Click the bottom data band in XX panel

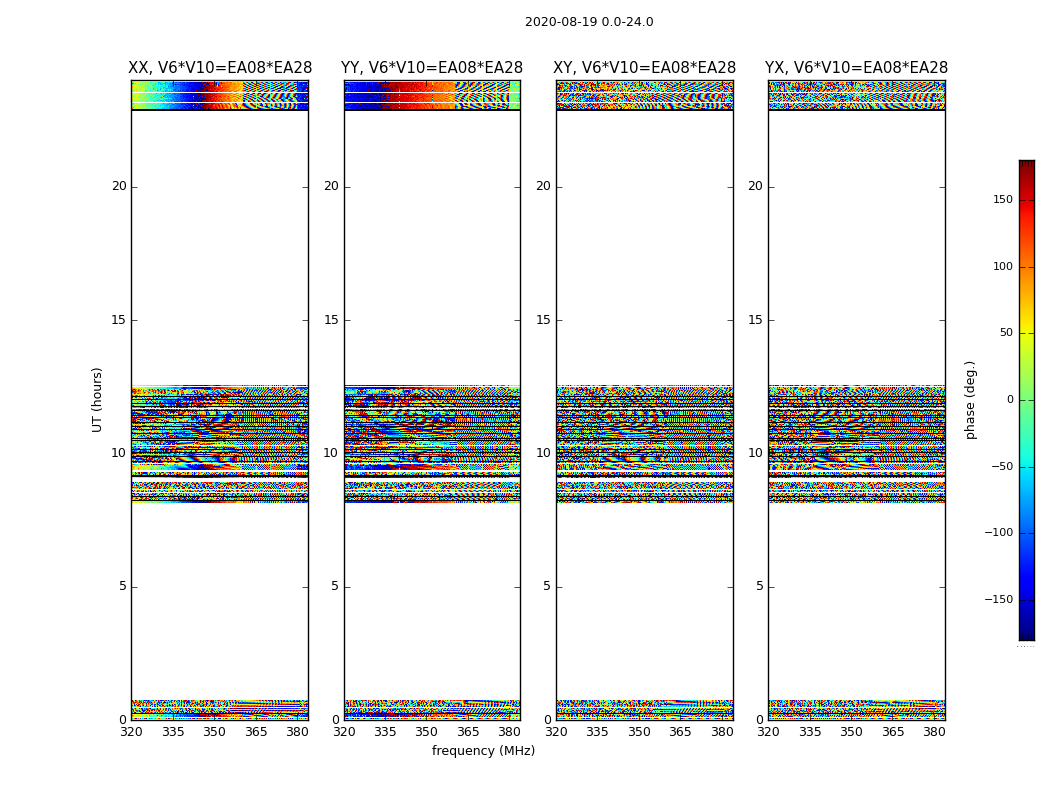(x=220, y=710)
